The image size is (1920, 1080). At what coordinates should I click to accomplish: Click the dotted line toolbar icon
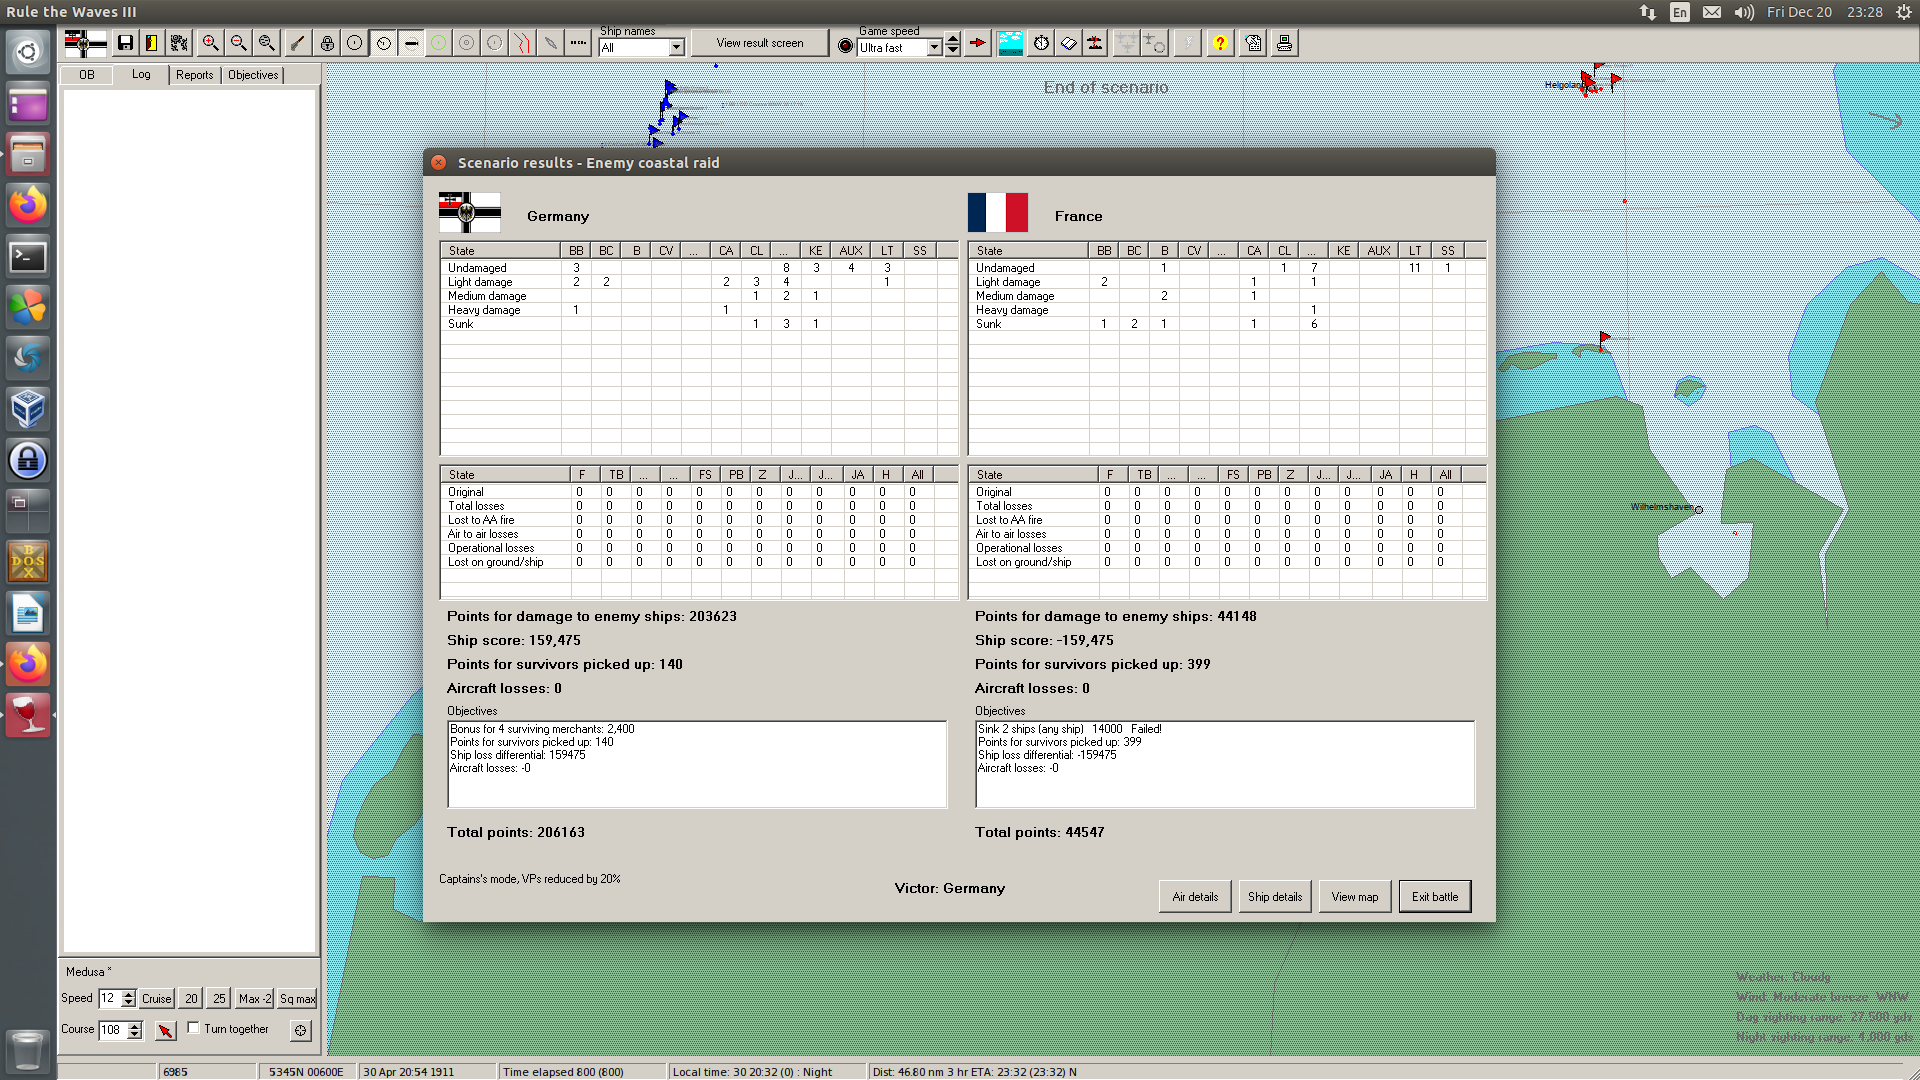click(578, 43)
